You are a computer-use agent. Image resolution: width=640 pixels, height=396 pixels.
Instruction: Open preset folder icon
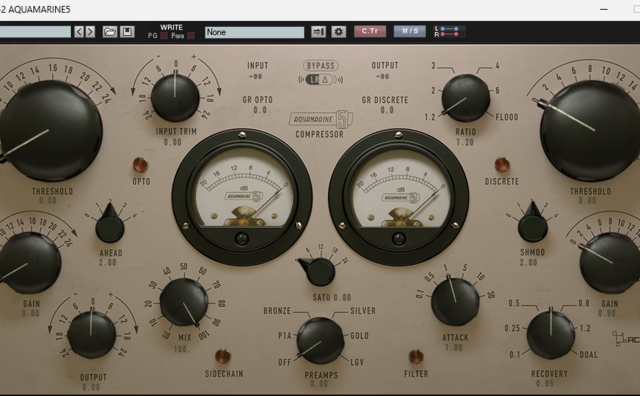(110, 32)
